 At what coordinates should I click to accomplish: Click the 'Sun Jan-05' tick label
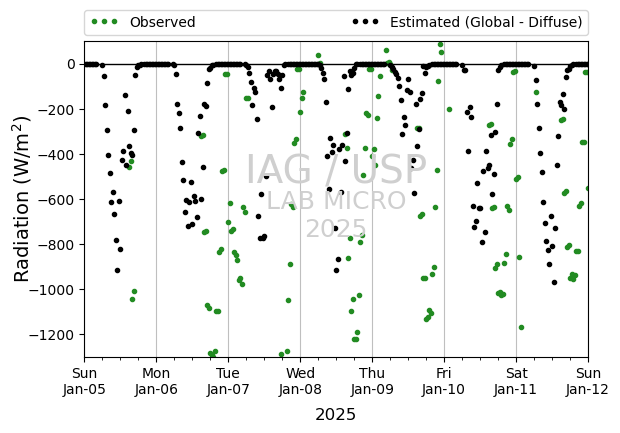[x=84, y=381]
